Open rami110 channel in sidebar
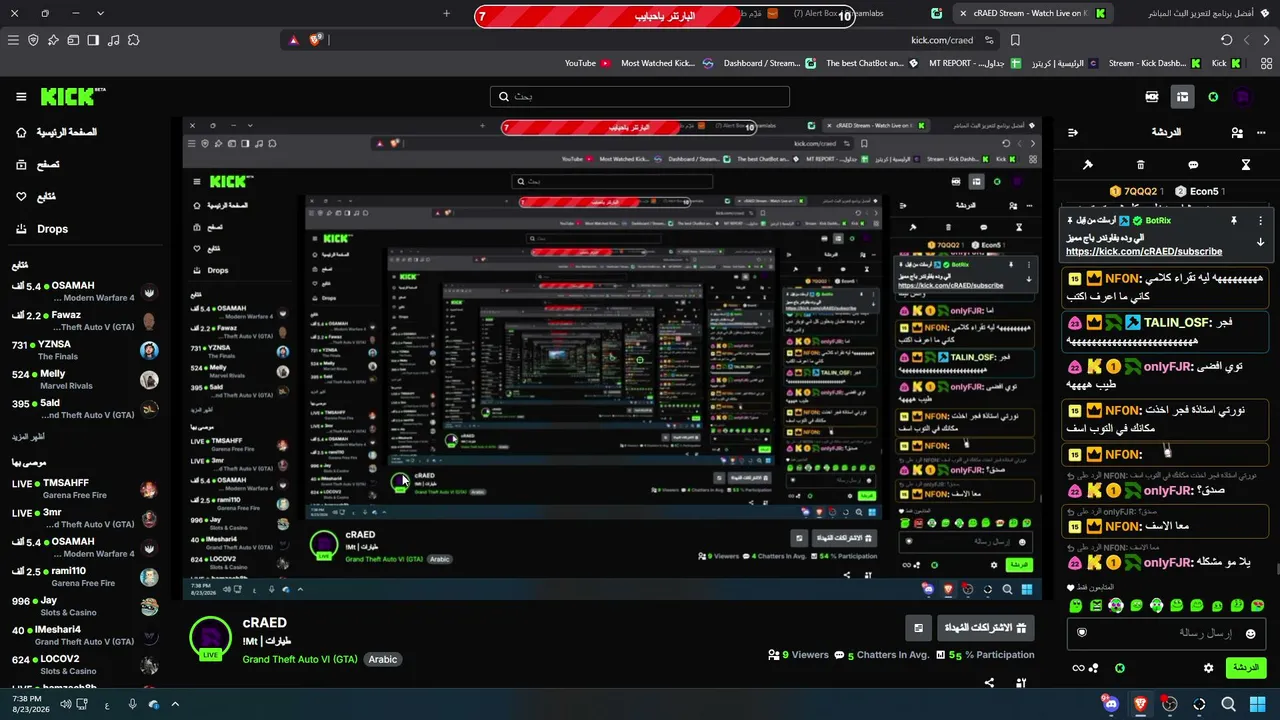Viewport: 1280px width, 720px height. (x=86, y=577)
